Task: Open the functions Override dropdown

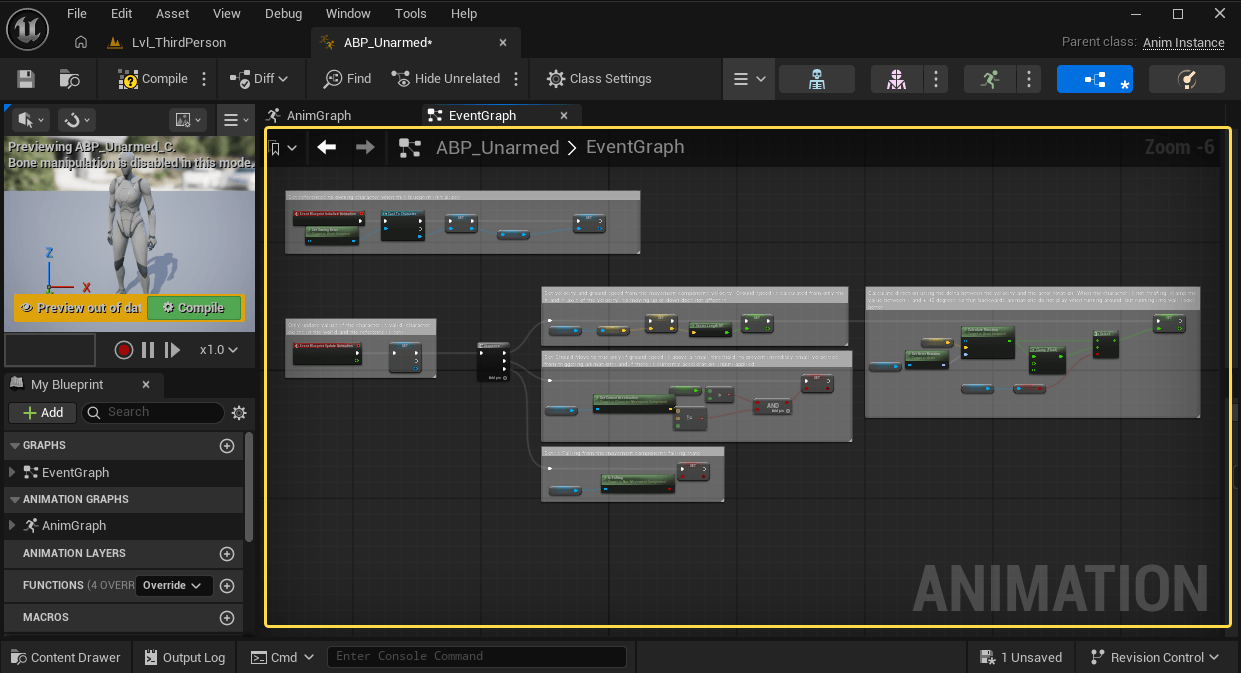Action: (x=174, y=586)
